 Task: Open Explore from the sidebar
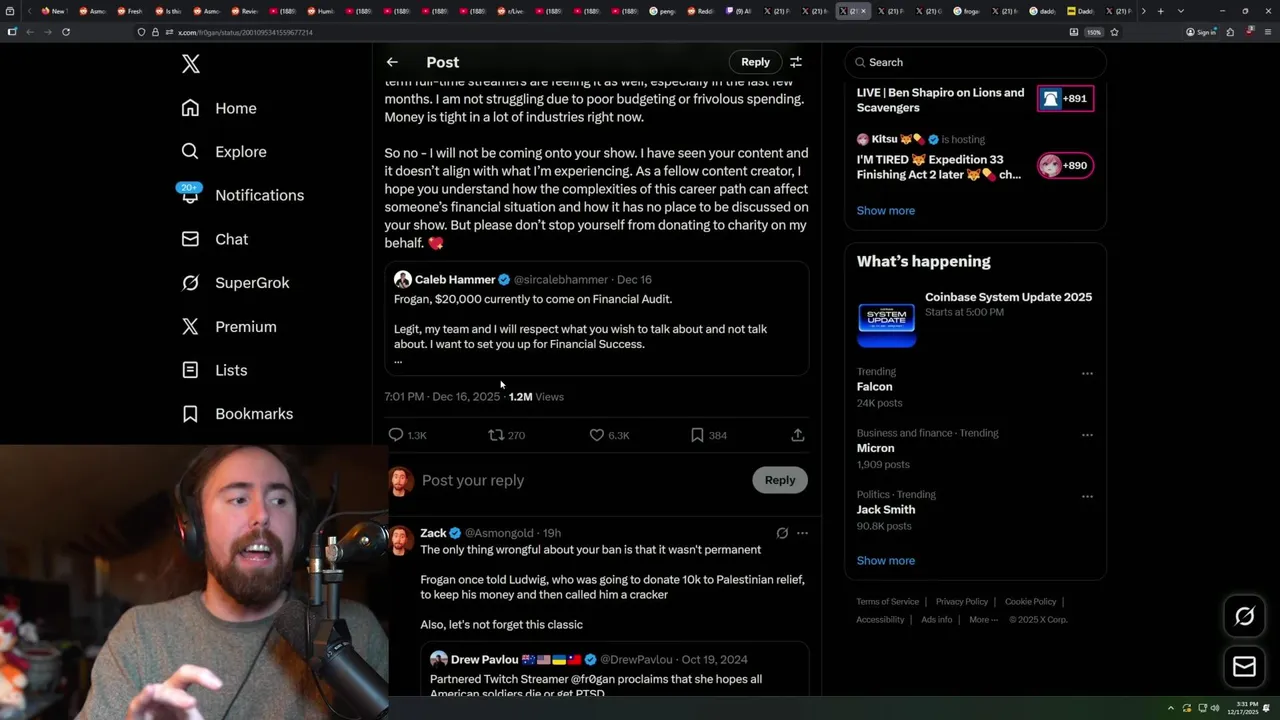240,152
